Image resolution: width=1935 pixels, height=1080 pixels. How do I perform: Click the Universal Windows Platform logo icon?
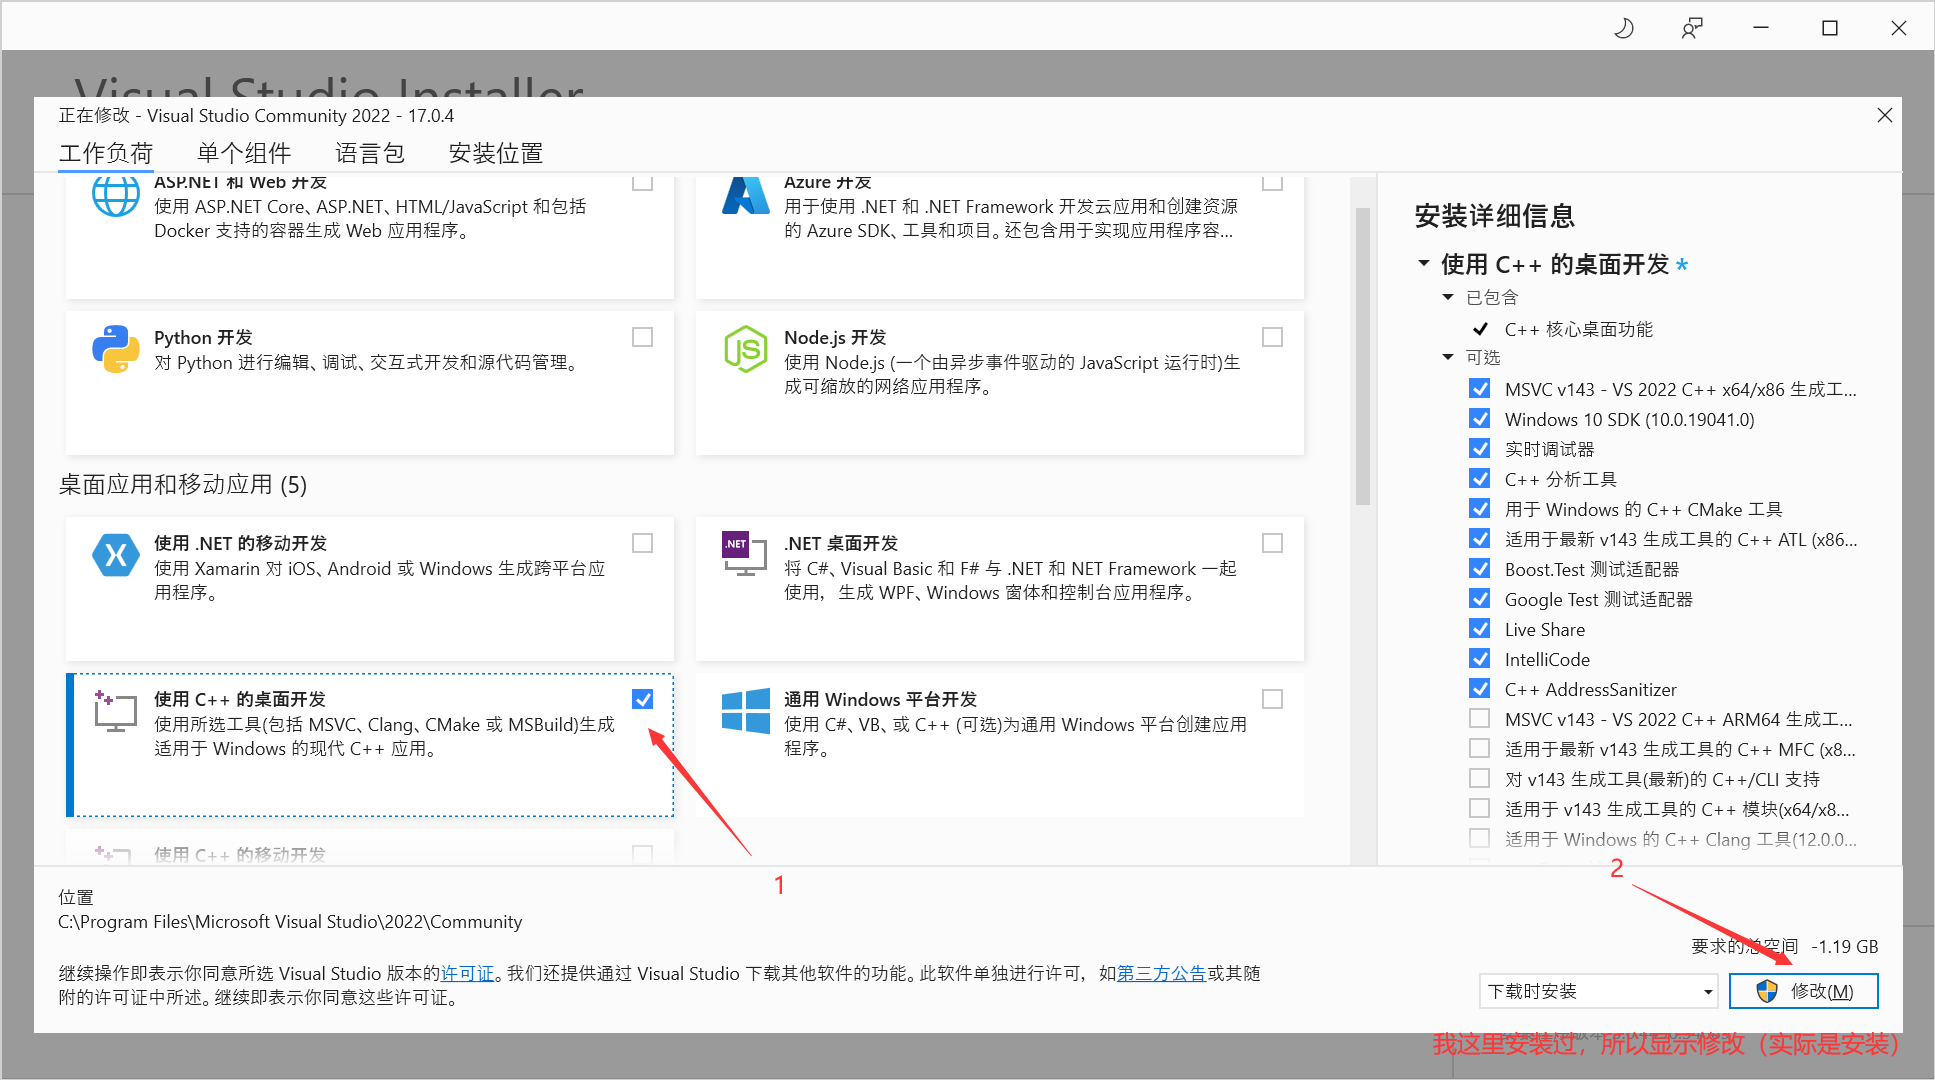[746, 711]
